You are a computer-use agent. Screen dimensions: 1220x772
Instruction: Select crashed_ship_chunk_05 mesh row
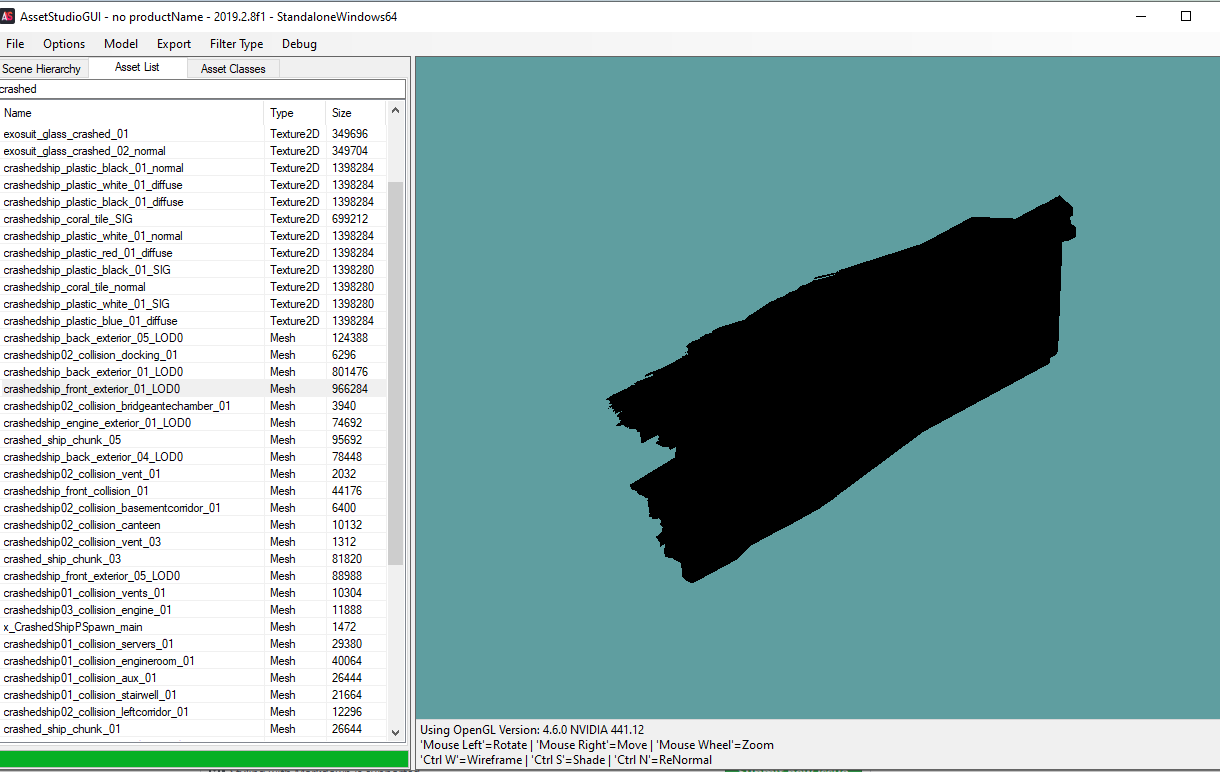tap(193, 440)
